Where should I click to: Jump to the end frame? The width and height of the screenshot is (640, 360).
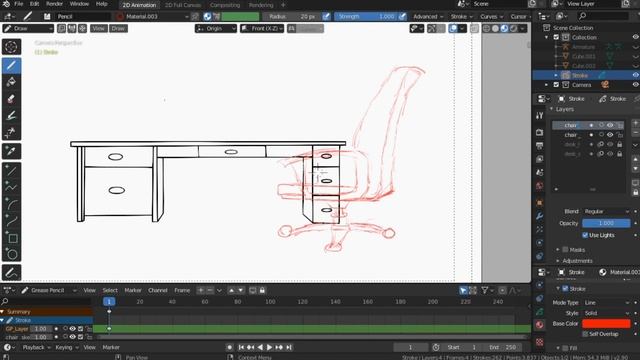pos(289,347)
